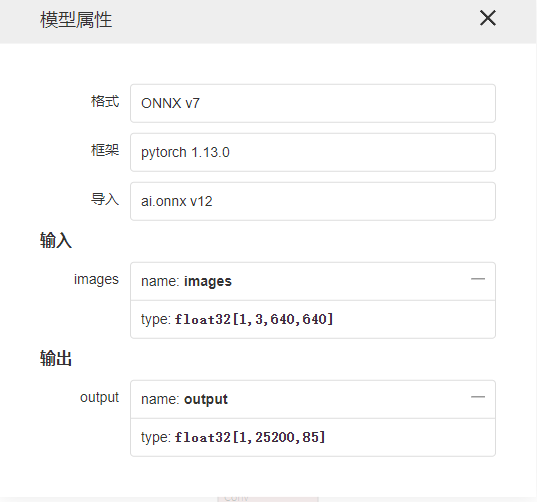Click the 导入 label
The width and height of the screenshot is (537, 502).
105,199
